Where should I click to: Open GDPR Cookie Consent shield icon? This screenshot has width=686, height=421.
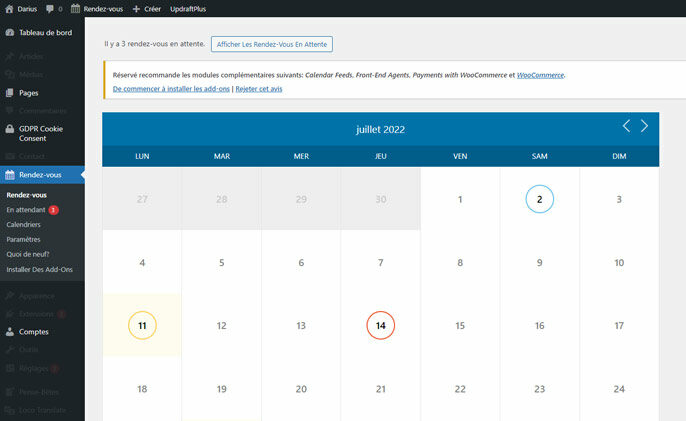pyautogui.click(x=10, y=129)
